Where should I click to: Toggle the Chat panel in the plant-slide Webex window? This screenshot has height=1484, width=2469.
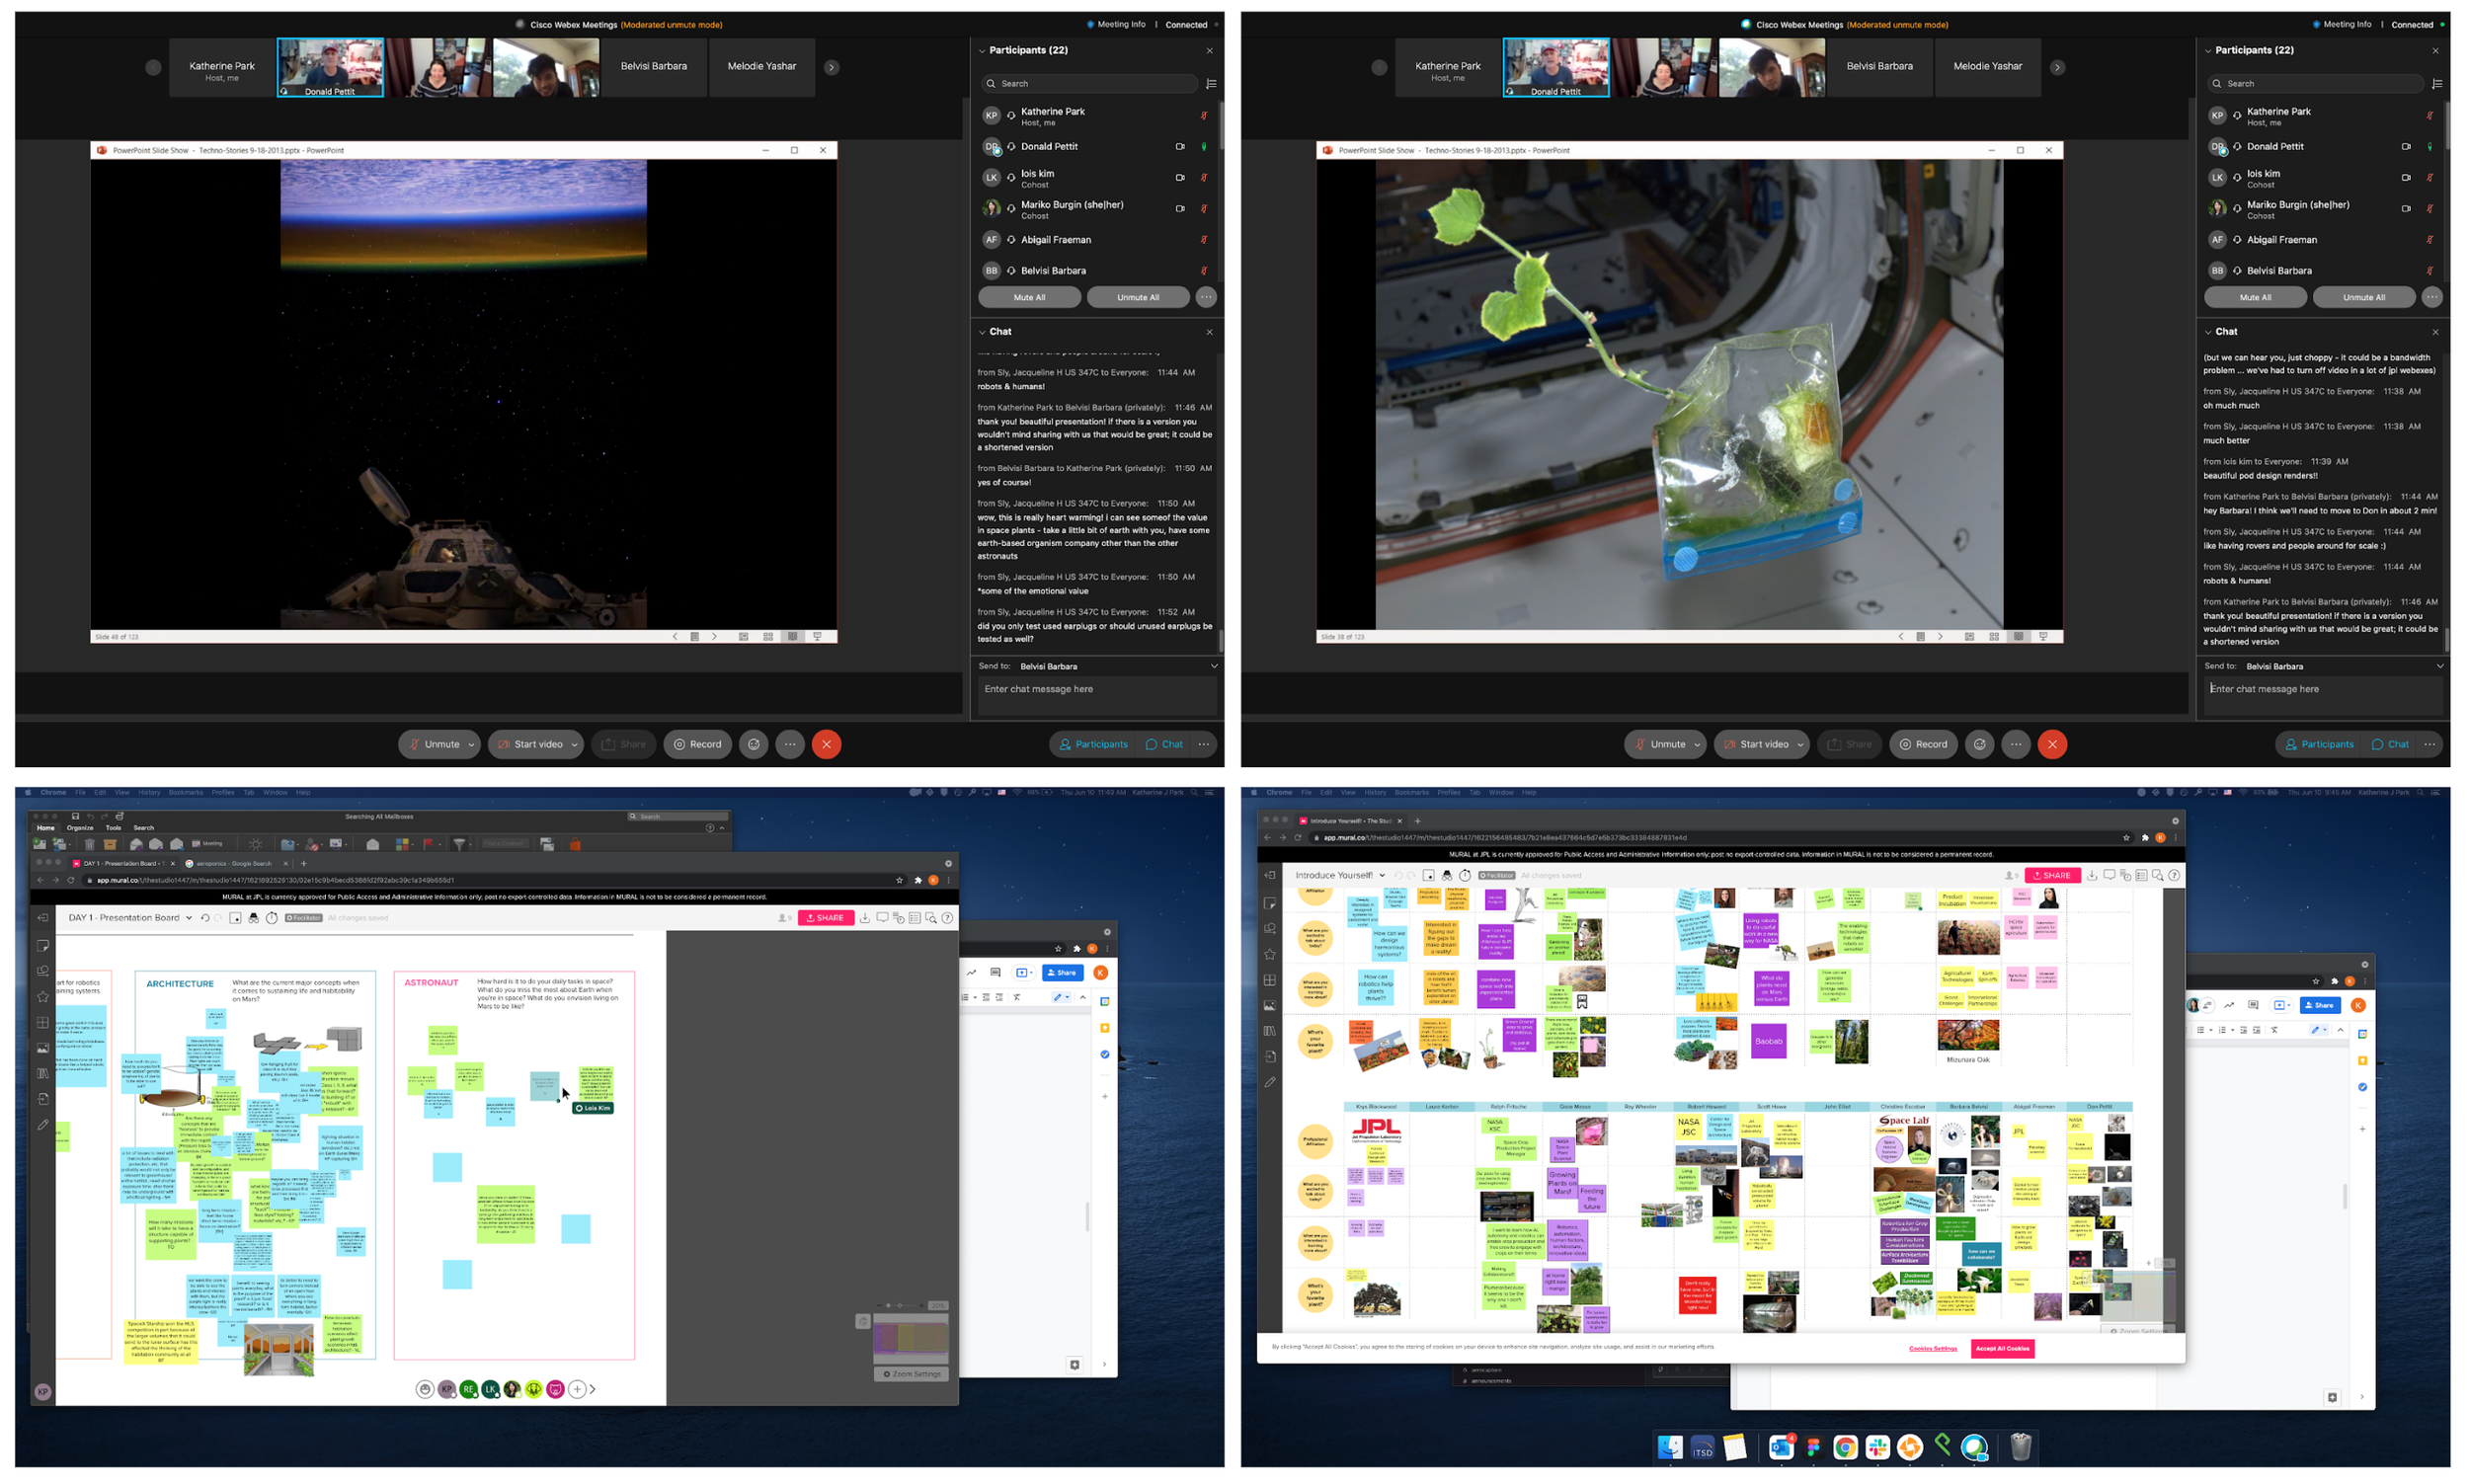click(2390, 744)
